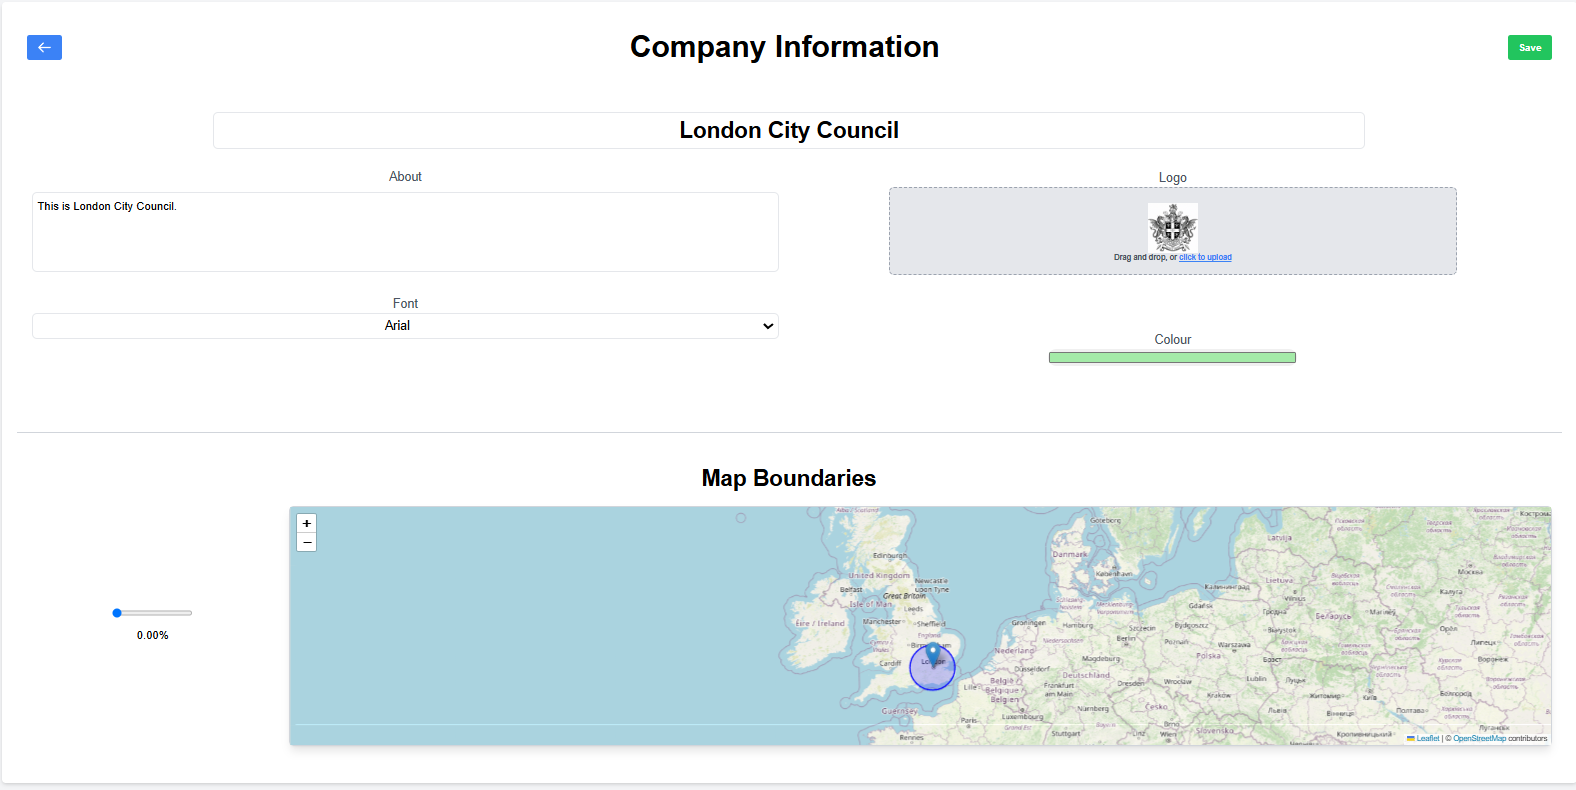Click the 0.00% slider value text
This screenshot has height=790, width=1576.
pos(152,635)
